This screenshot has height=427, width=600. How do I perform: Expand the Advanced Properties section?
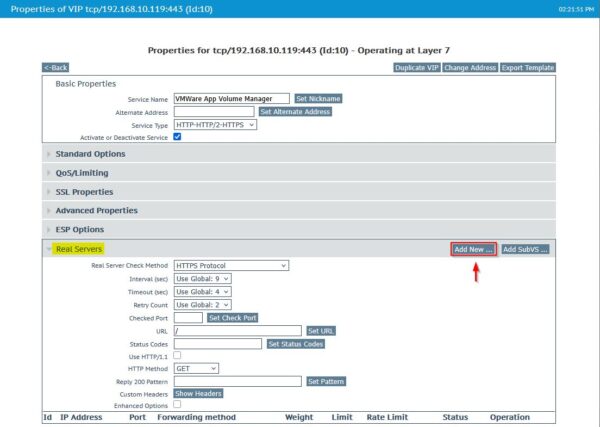pyautogui.click(x=298, y=210)
